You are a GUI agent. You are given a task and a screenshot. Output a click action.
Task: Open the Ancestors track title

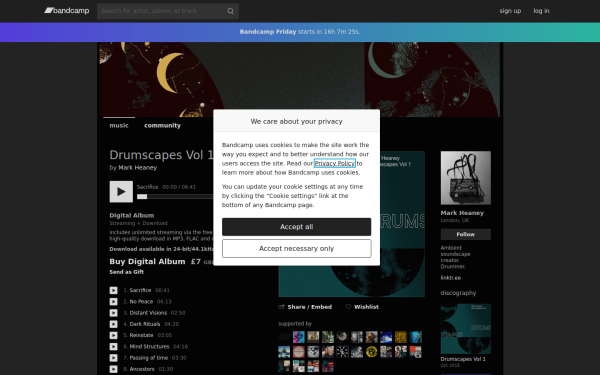142,369
